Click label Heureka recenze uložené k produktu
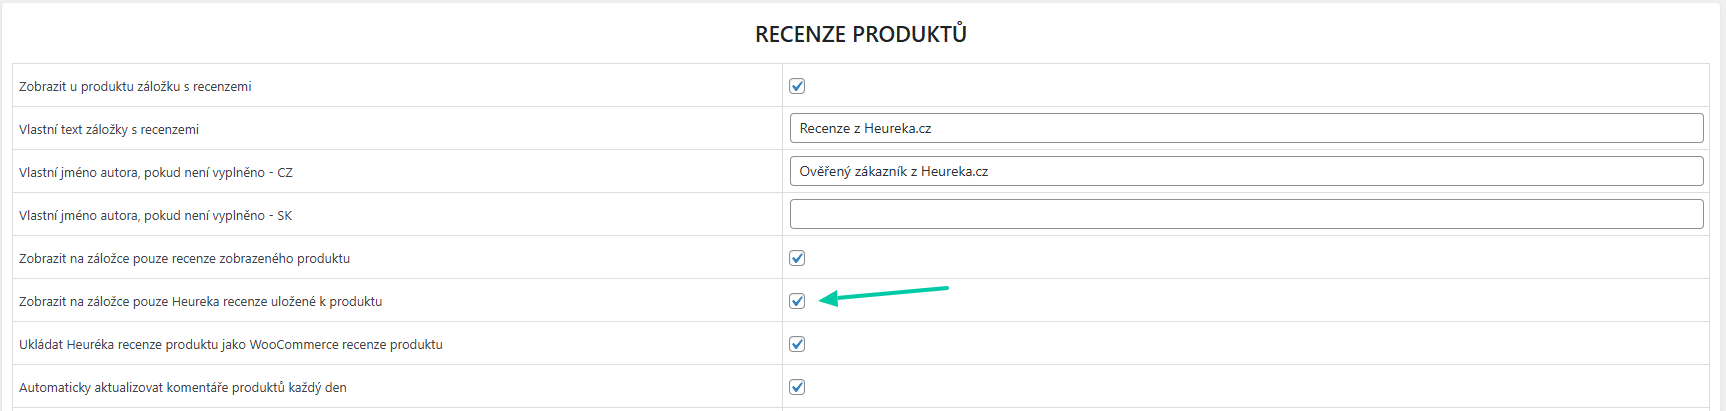The height and width of the screenshot is (411, 1726). [200, 302]
